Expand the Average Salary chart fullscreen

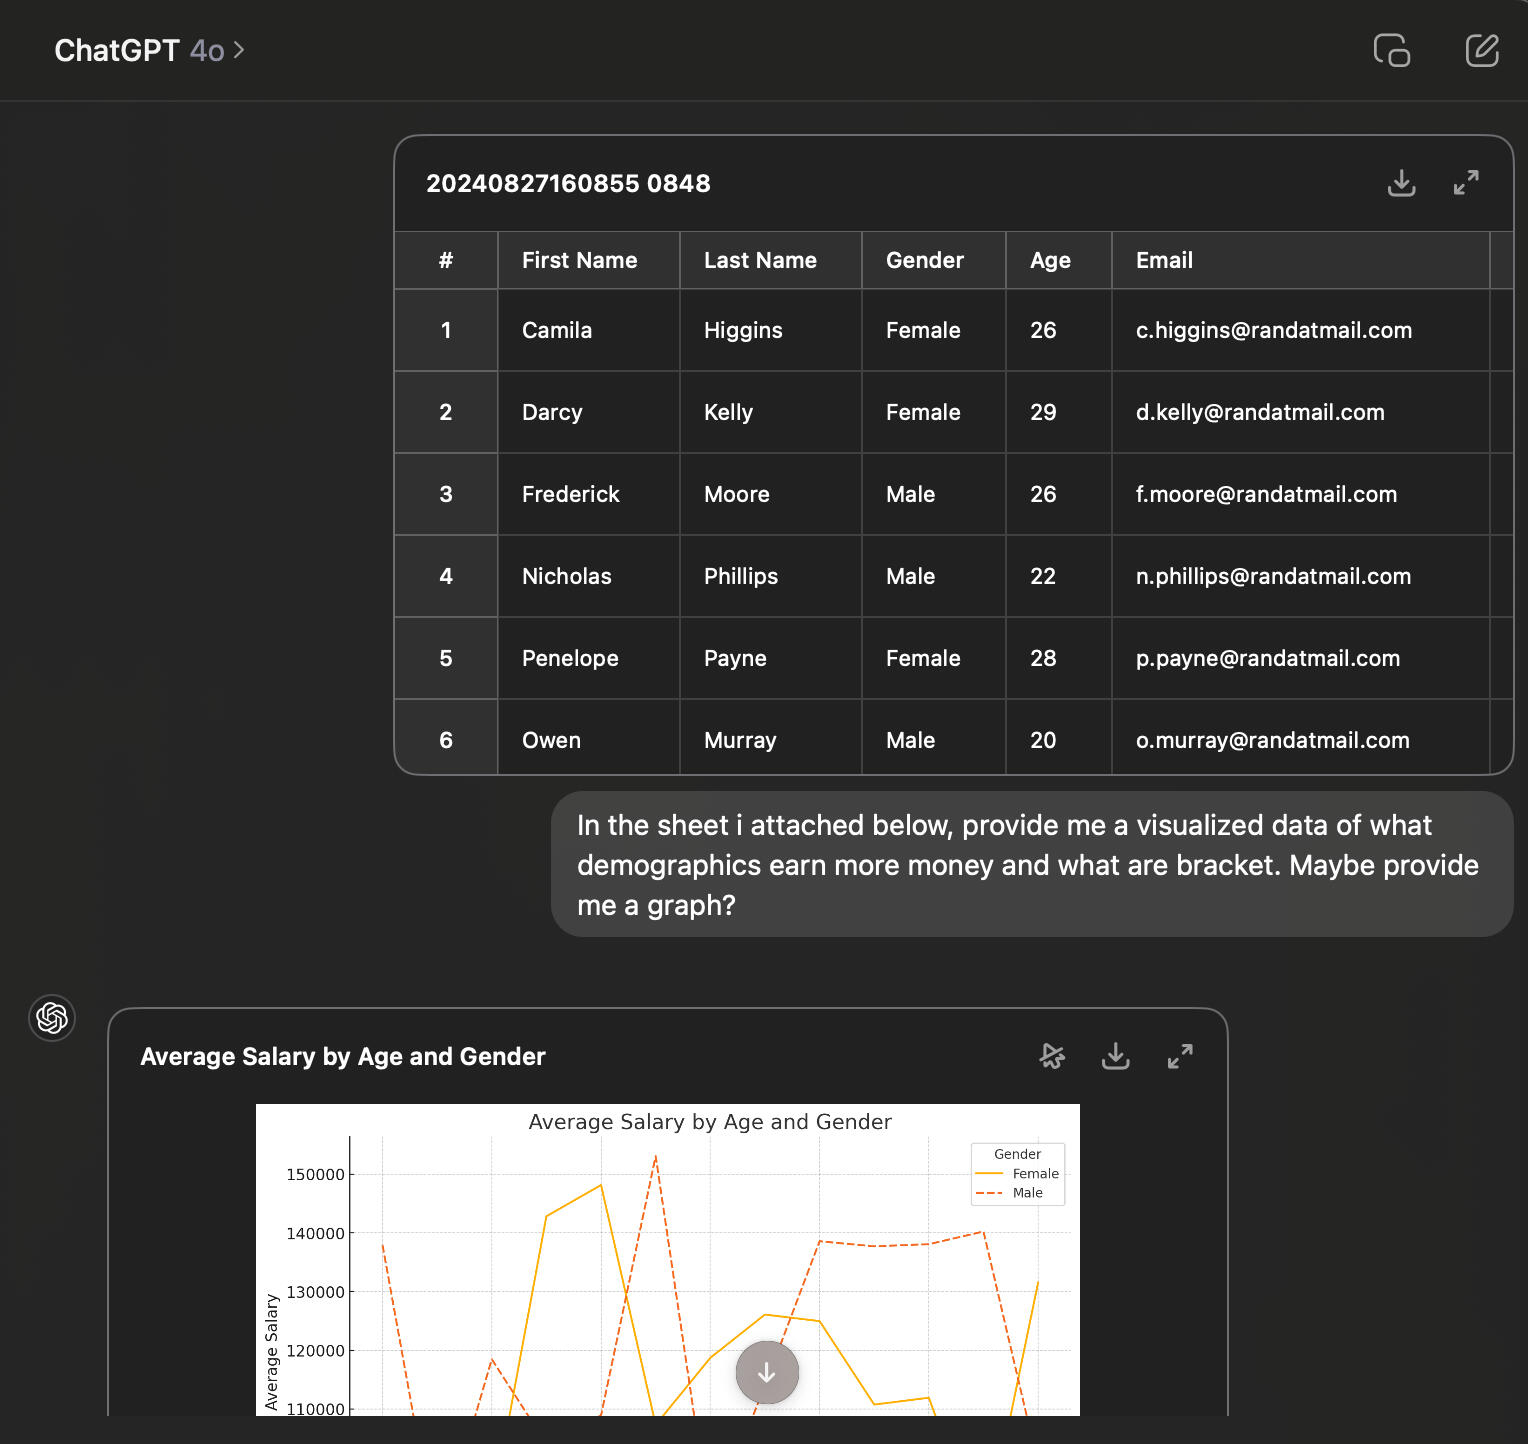(x=1180, y=1056)
